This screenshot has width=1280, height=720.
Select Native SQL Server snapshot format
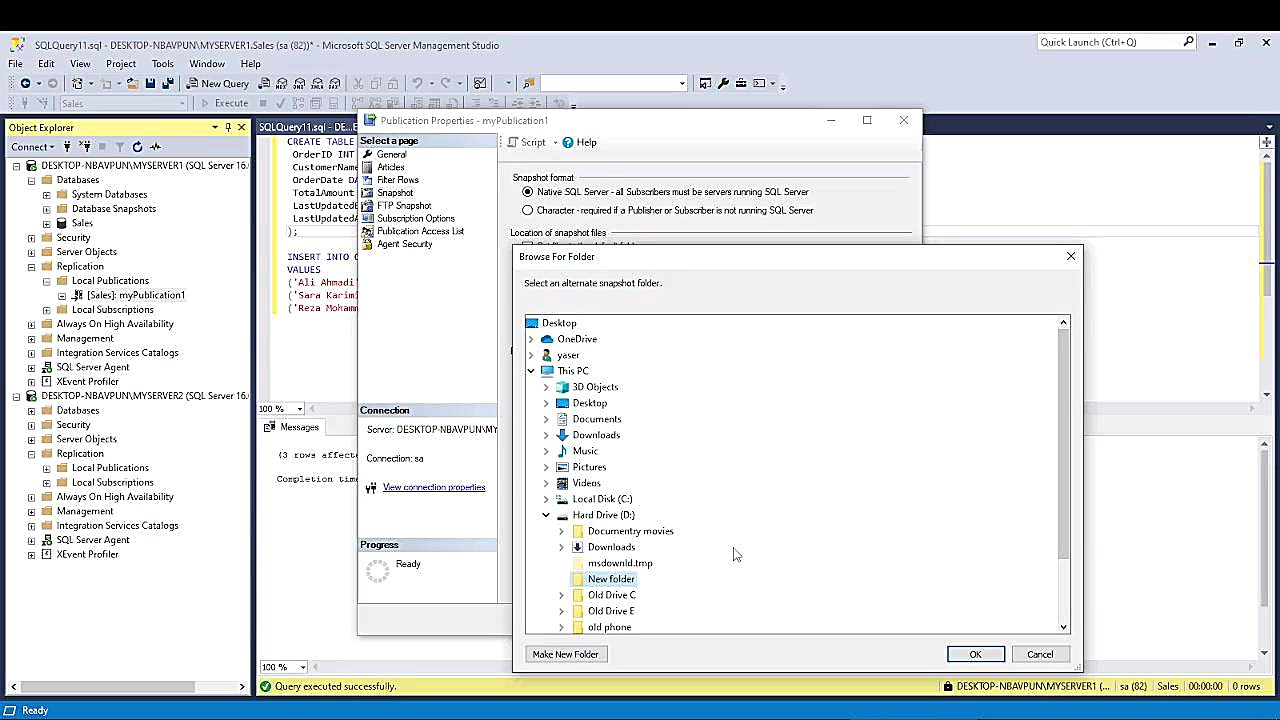coord(528,192)
